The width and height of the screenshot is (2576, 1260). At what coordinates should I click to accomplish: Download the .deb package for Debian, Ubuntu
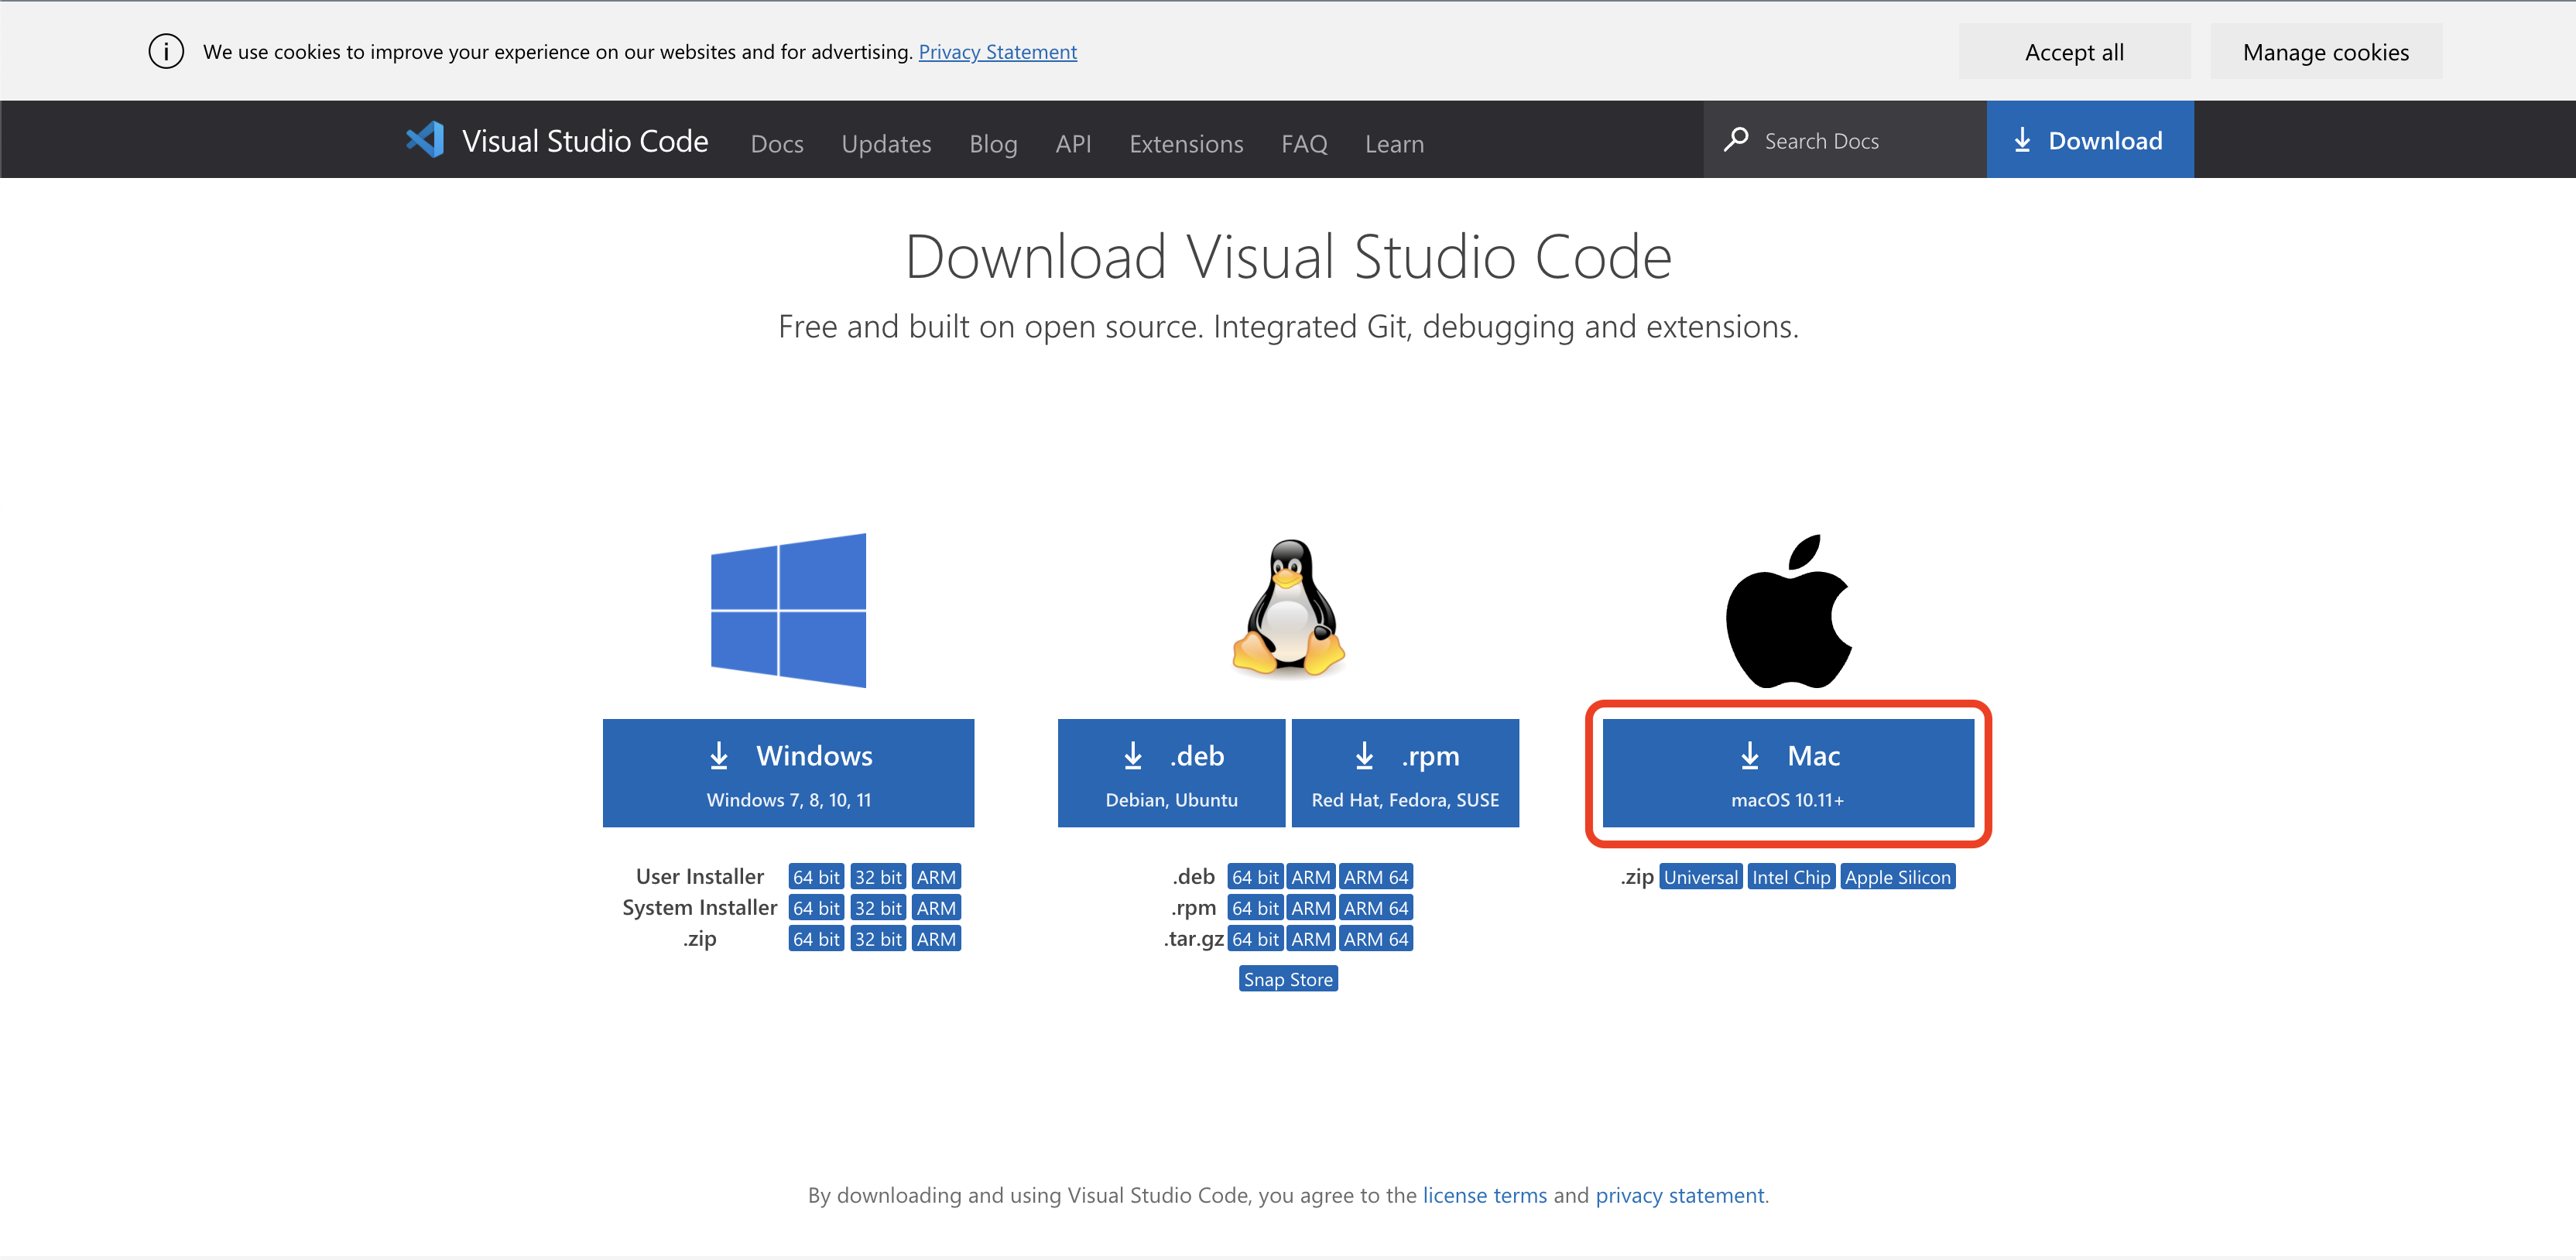tap(1171, 773)
